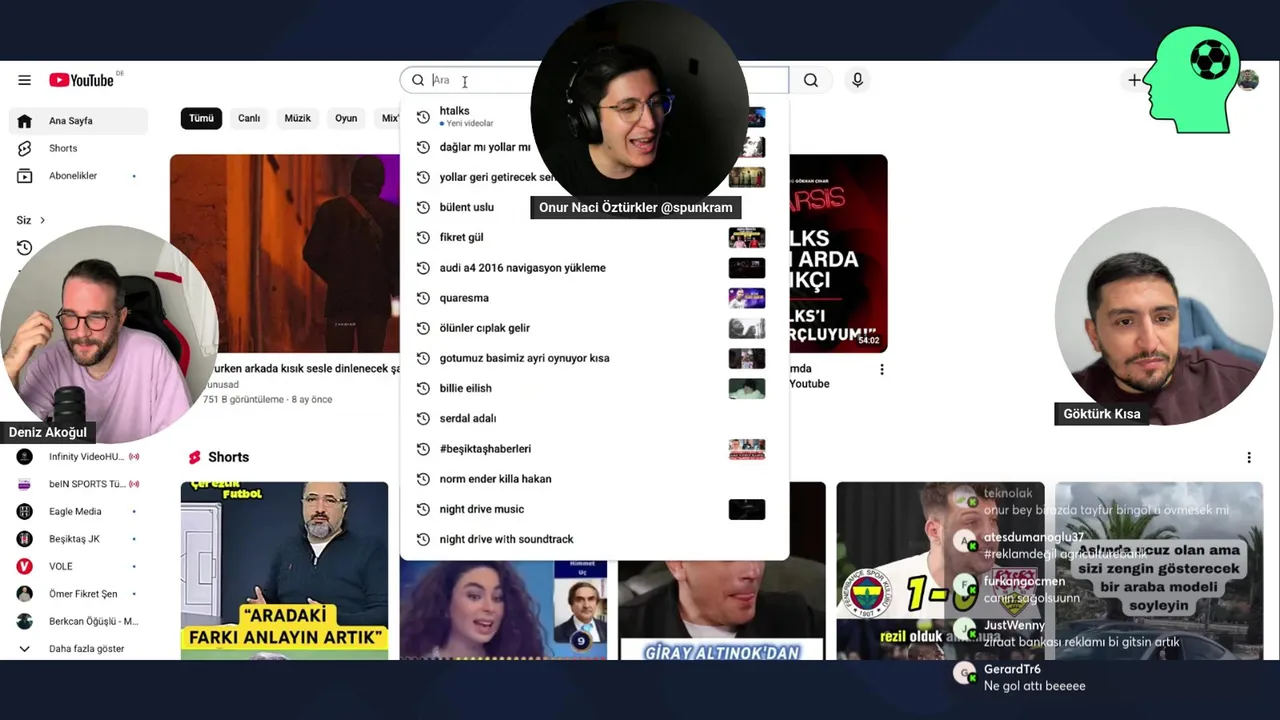
Task: Click history clock icon beside billie eilish
Action: click(423, 388)
